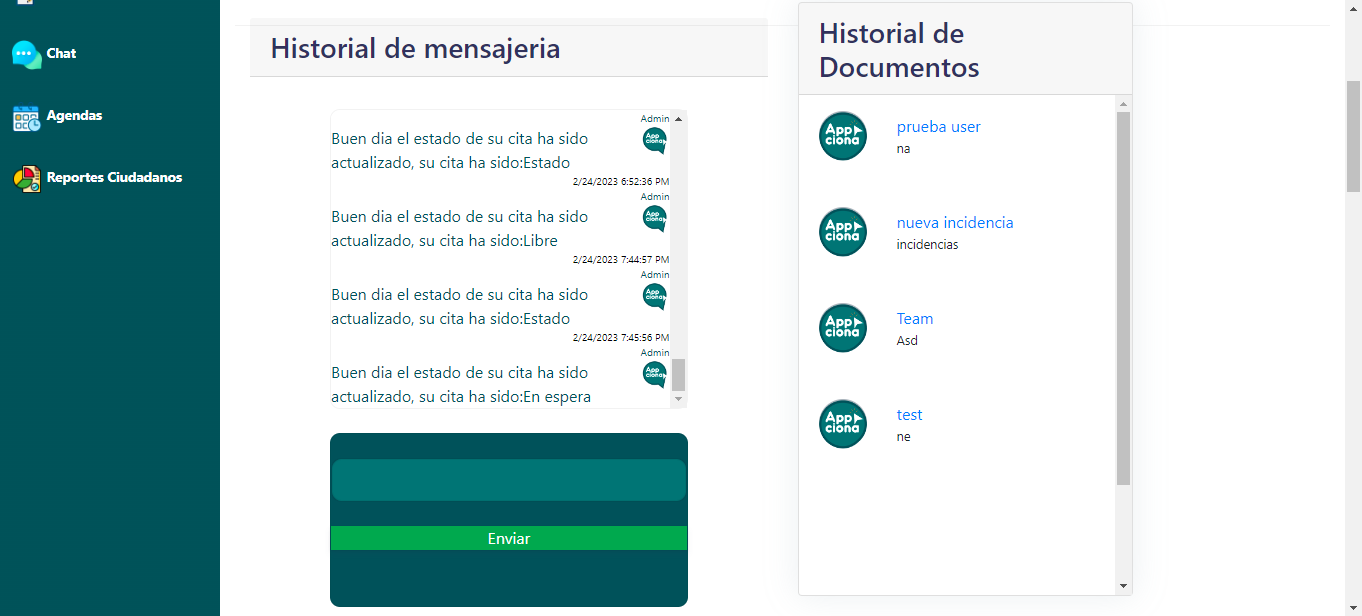Click the Admin avatar on the Libre message
This screenshot has height=616, width=1362.
tap(655, 218)
